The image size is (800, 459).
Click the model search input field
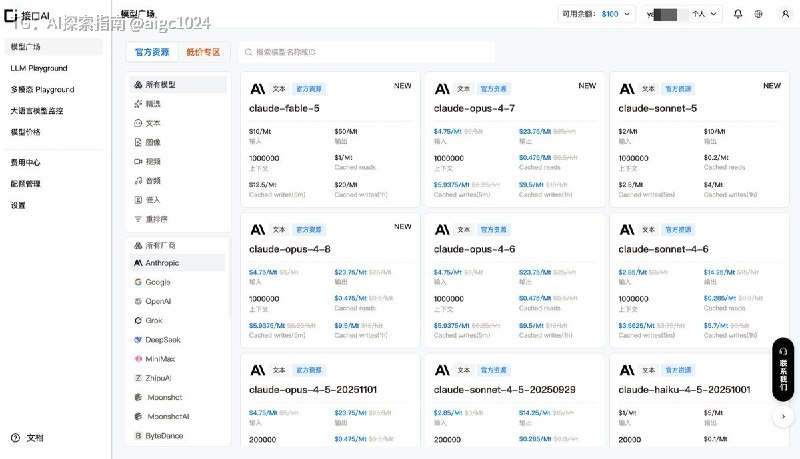[x=366, y=52]
